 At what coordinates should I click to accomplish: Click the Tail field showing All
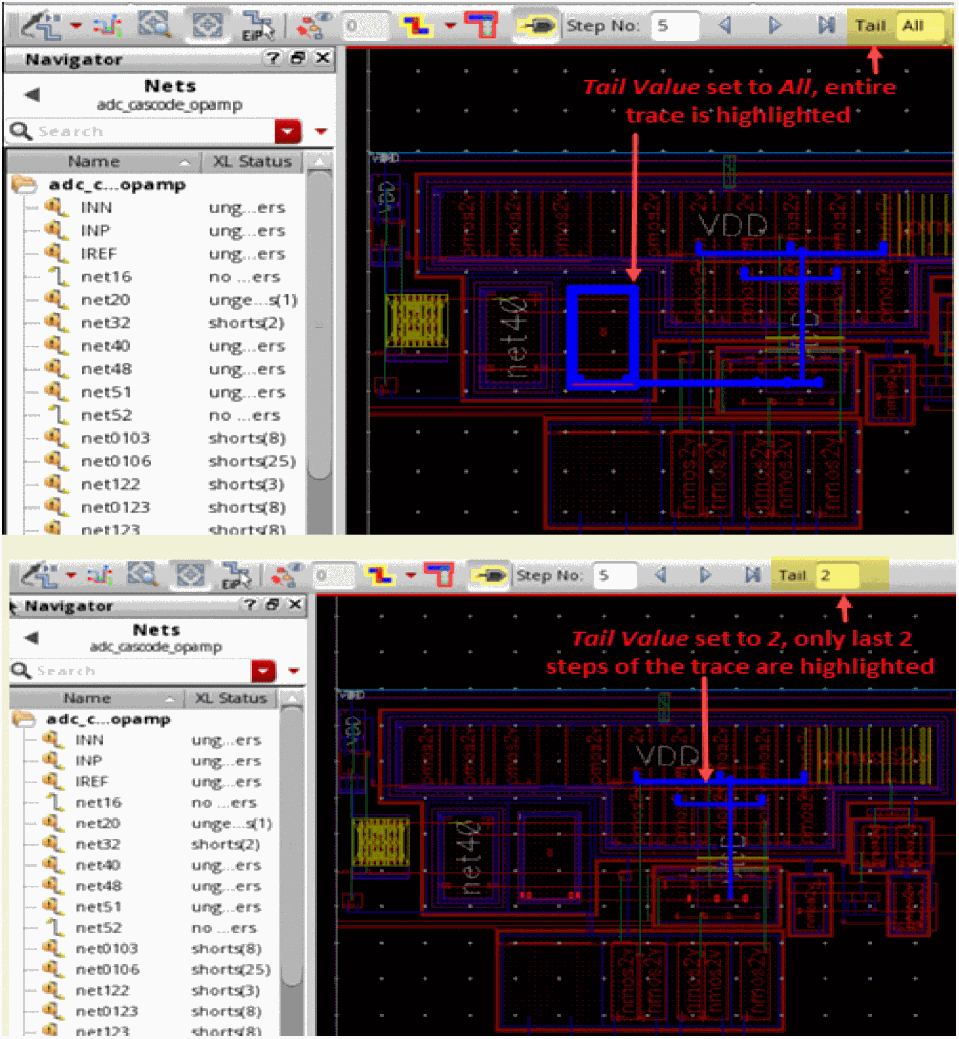coord(921,26)
